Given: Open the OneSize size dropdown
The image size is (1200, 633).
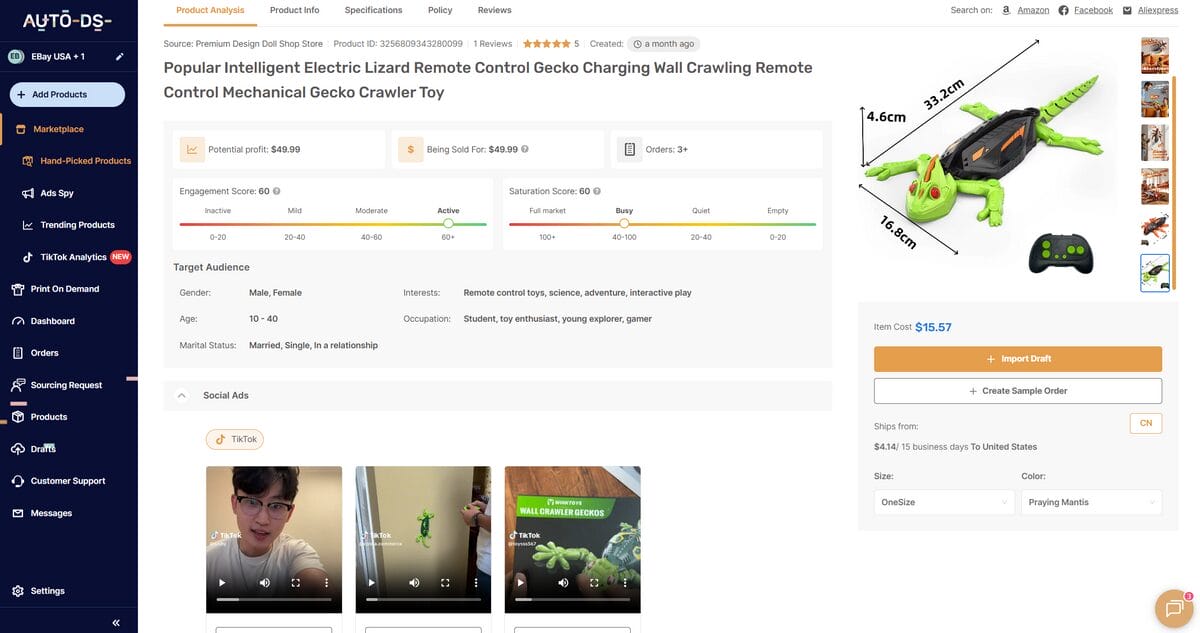Looking at the screenshot, I should [944, 501].
